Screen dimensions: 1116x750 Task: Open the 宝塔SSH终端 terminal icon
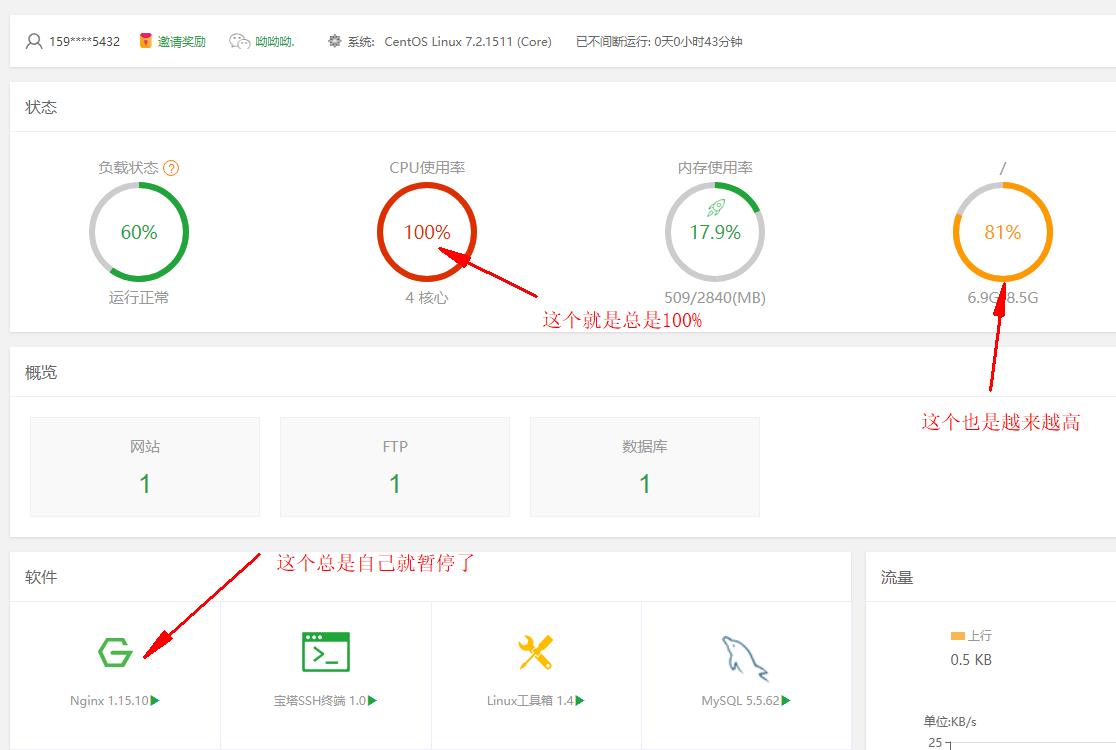pyautogui.click(x=325, y=651)
